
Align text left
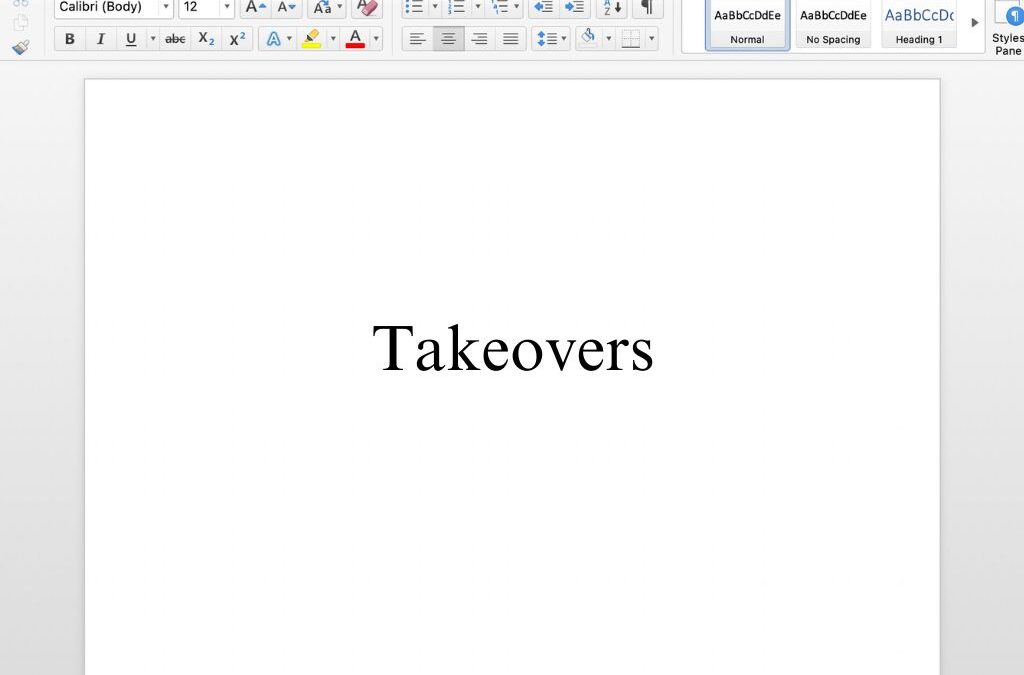point(417,39)
